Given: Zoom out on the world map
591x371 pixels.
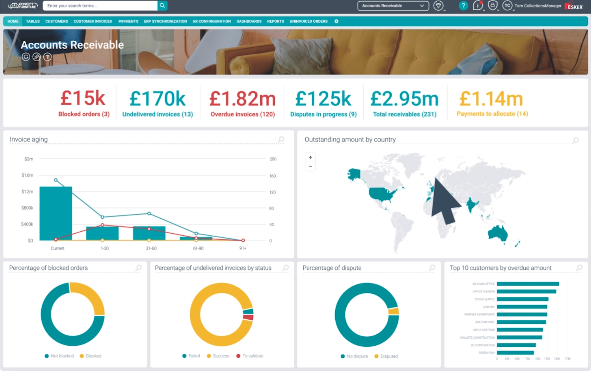Looking at the screenshot, I should pos(310,166).
